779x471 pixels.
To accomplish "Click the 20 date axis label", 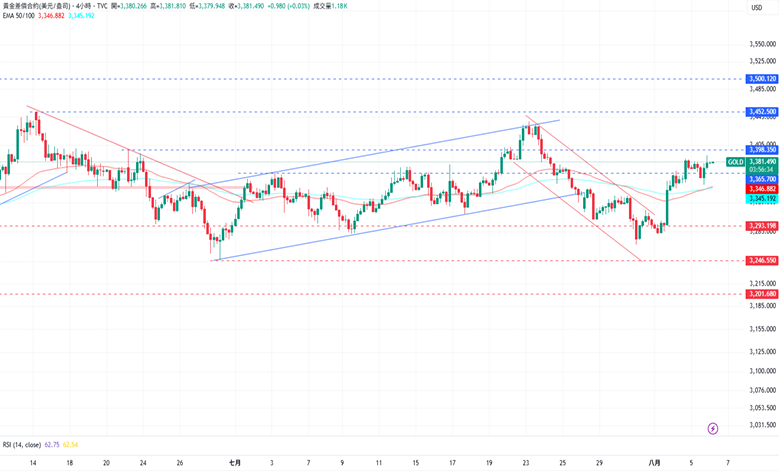I will [x=106, y=463].
